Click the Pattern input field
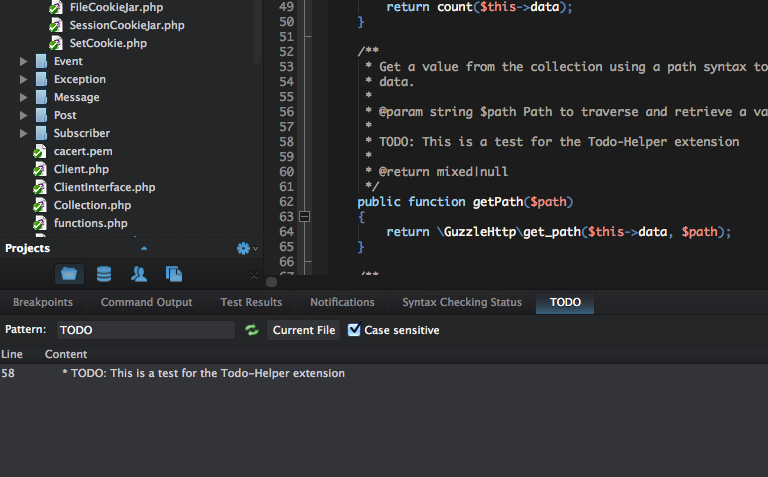This screenshot has width=768, height=477. coord(145,330)
